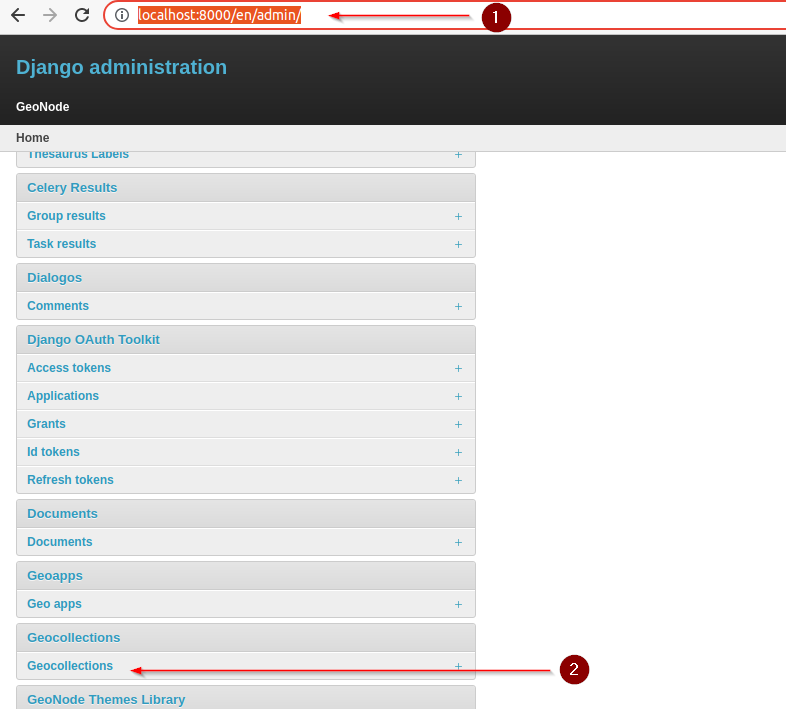
Task: Open Group results model link
Action: pyautogui.click(x=66, y=216)
